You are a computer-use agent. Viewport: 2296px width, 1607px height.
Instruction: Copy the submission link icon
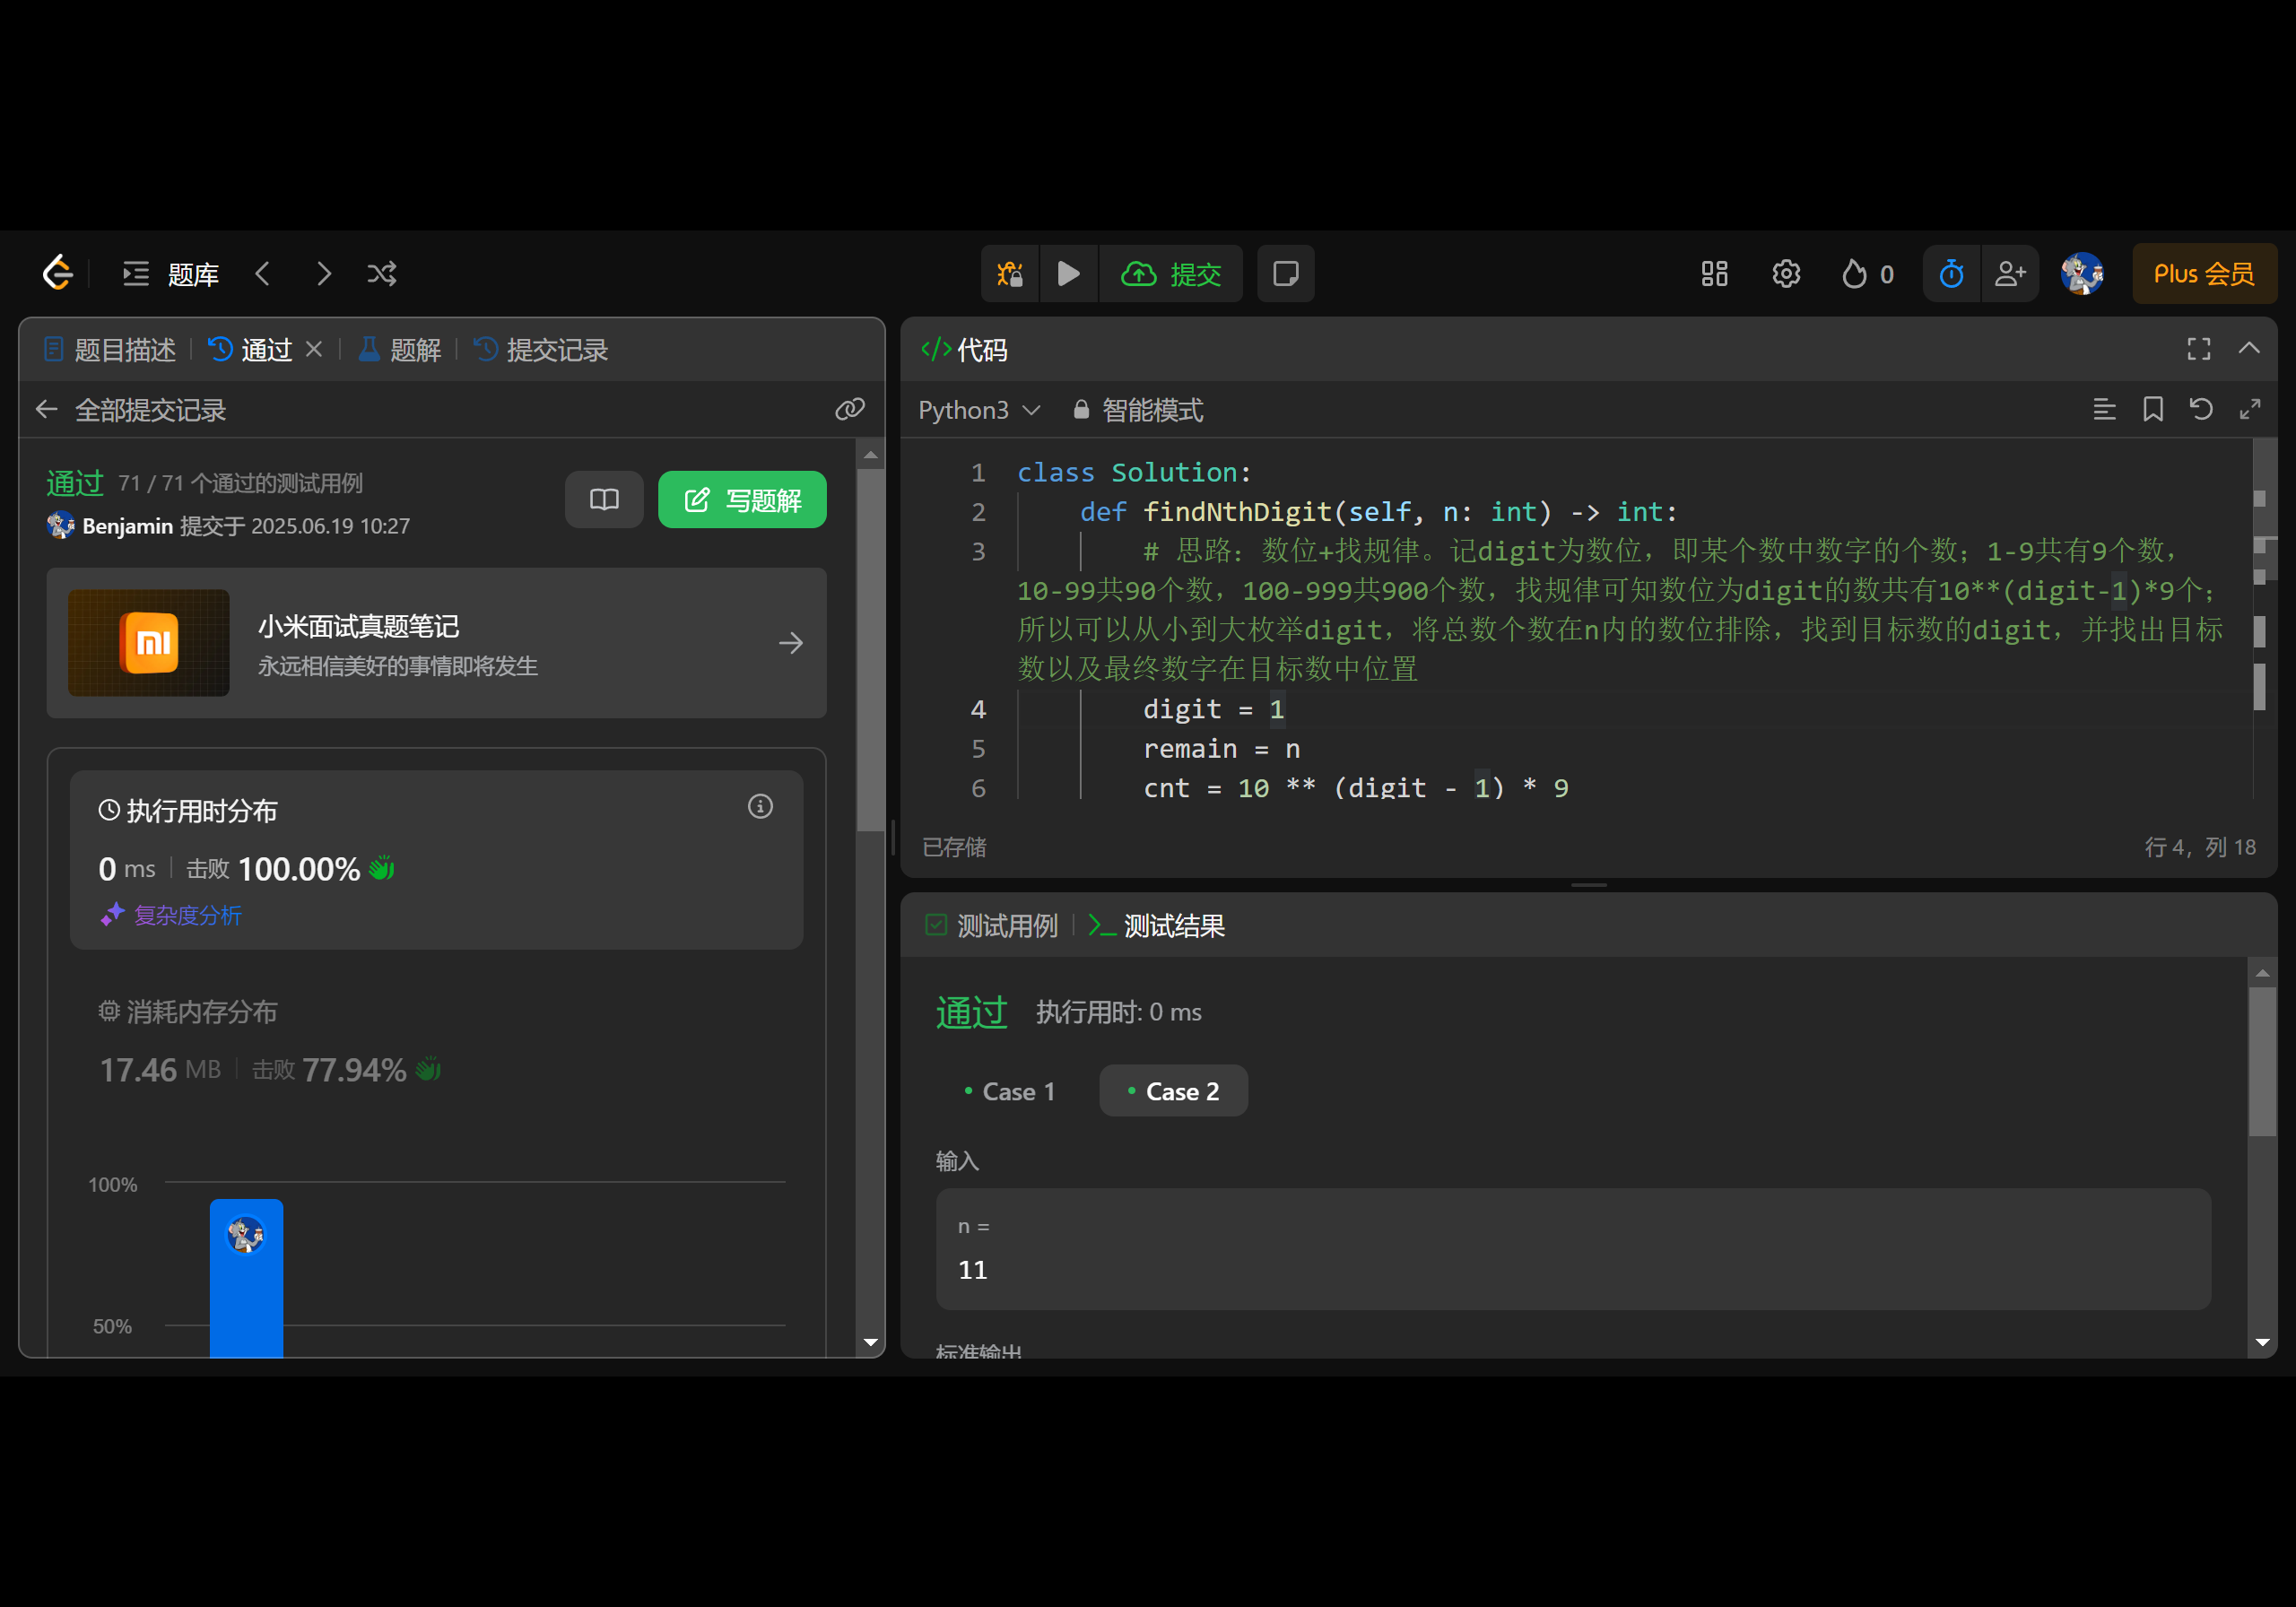click(849, 409)
